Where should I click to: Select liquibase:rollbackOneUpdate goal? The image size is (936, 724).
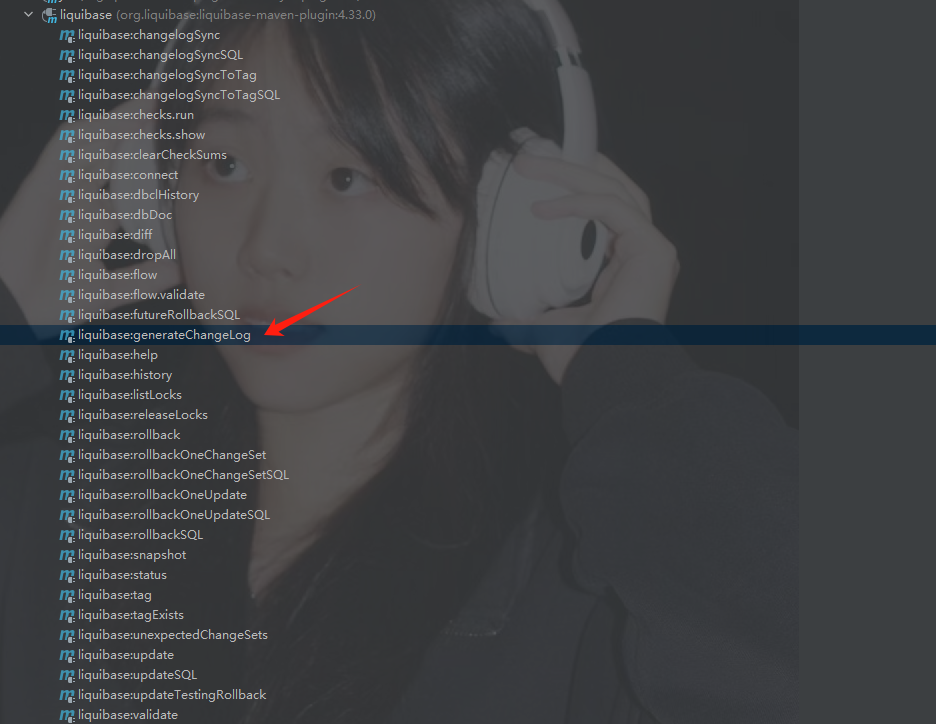click(x=162, y=495)
